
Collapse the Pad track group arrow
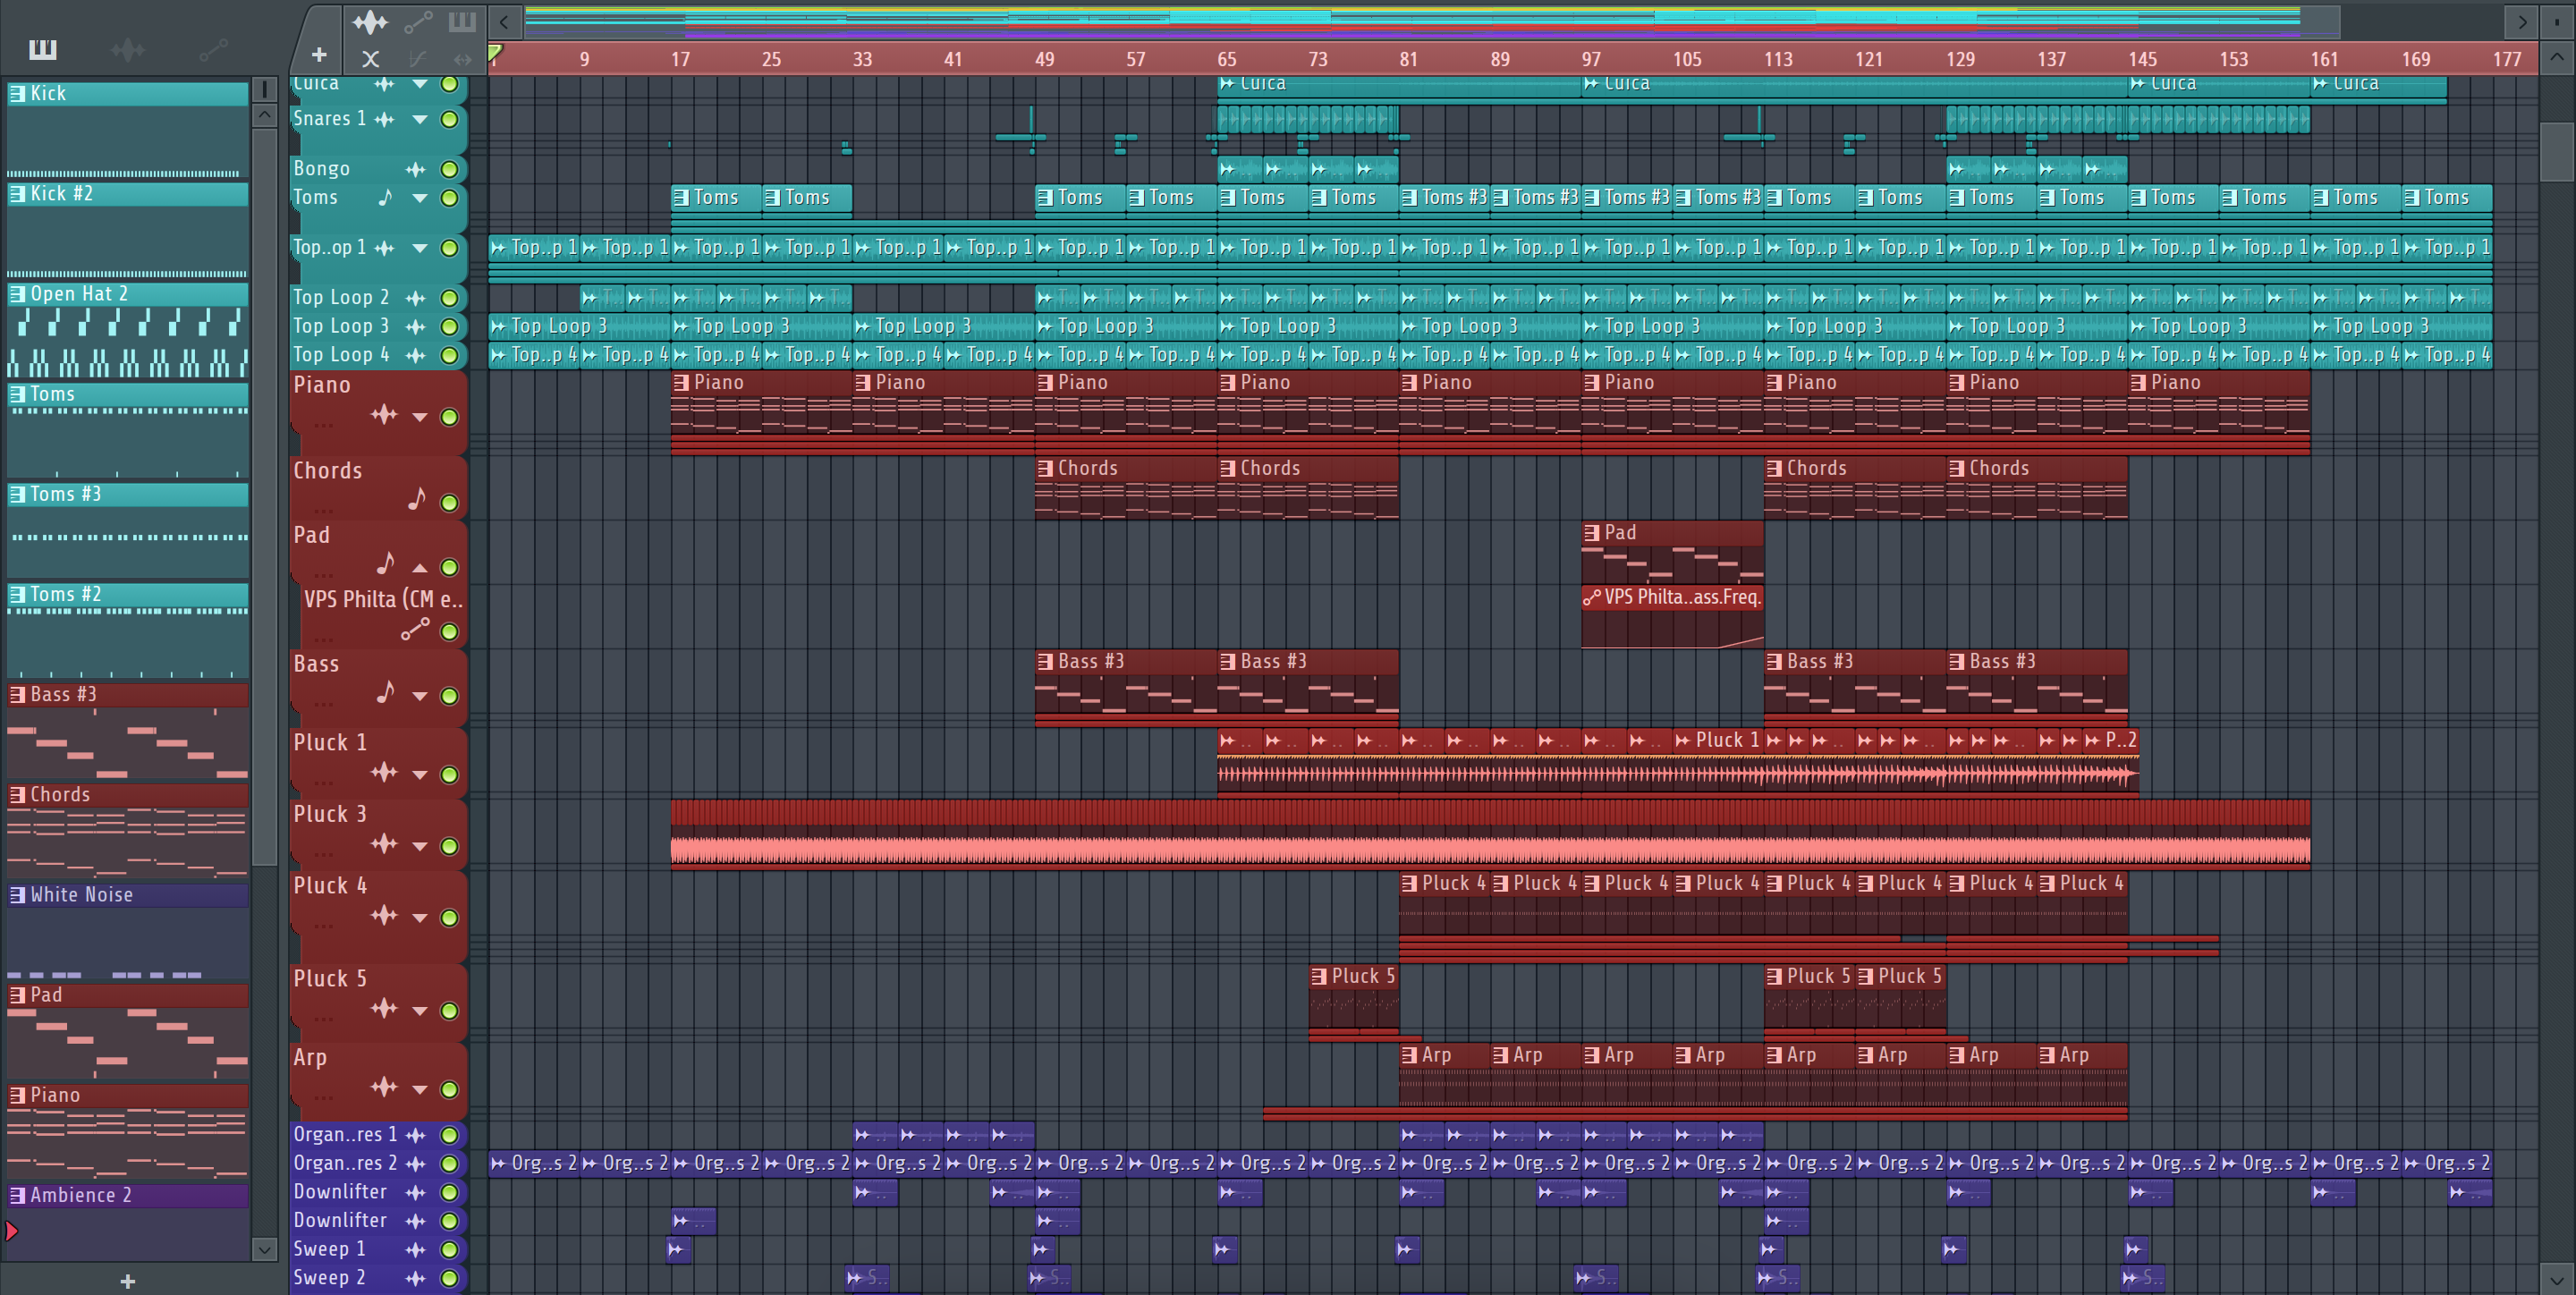click(420, 567)
